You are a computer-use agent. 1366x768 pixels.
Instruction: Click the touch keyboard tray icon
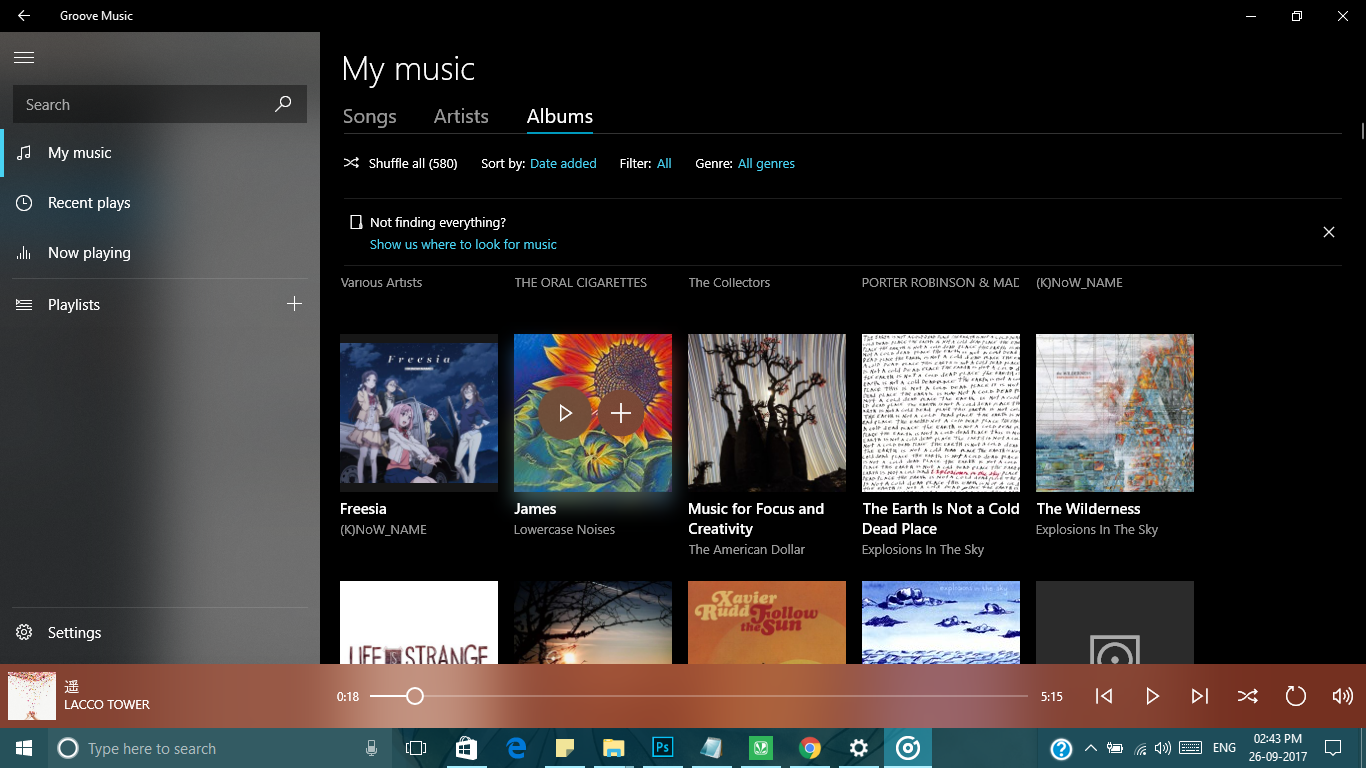point(1190,748)
